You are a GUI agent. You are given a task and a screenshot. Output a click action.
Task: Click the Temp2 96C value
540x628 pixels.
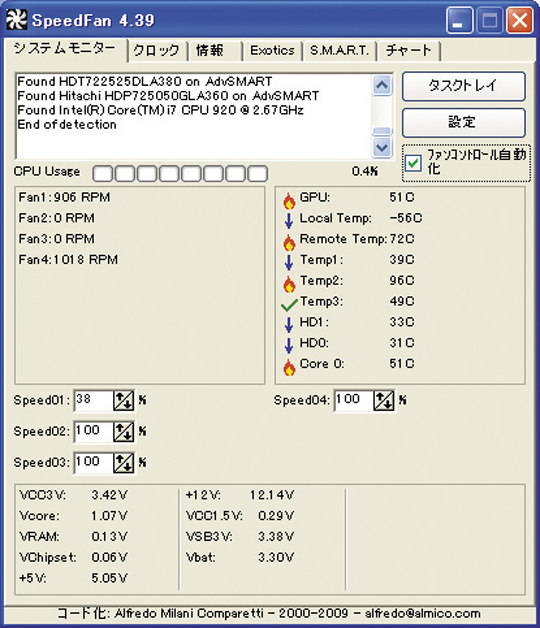[402, 281]
